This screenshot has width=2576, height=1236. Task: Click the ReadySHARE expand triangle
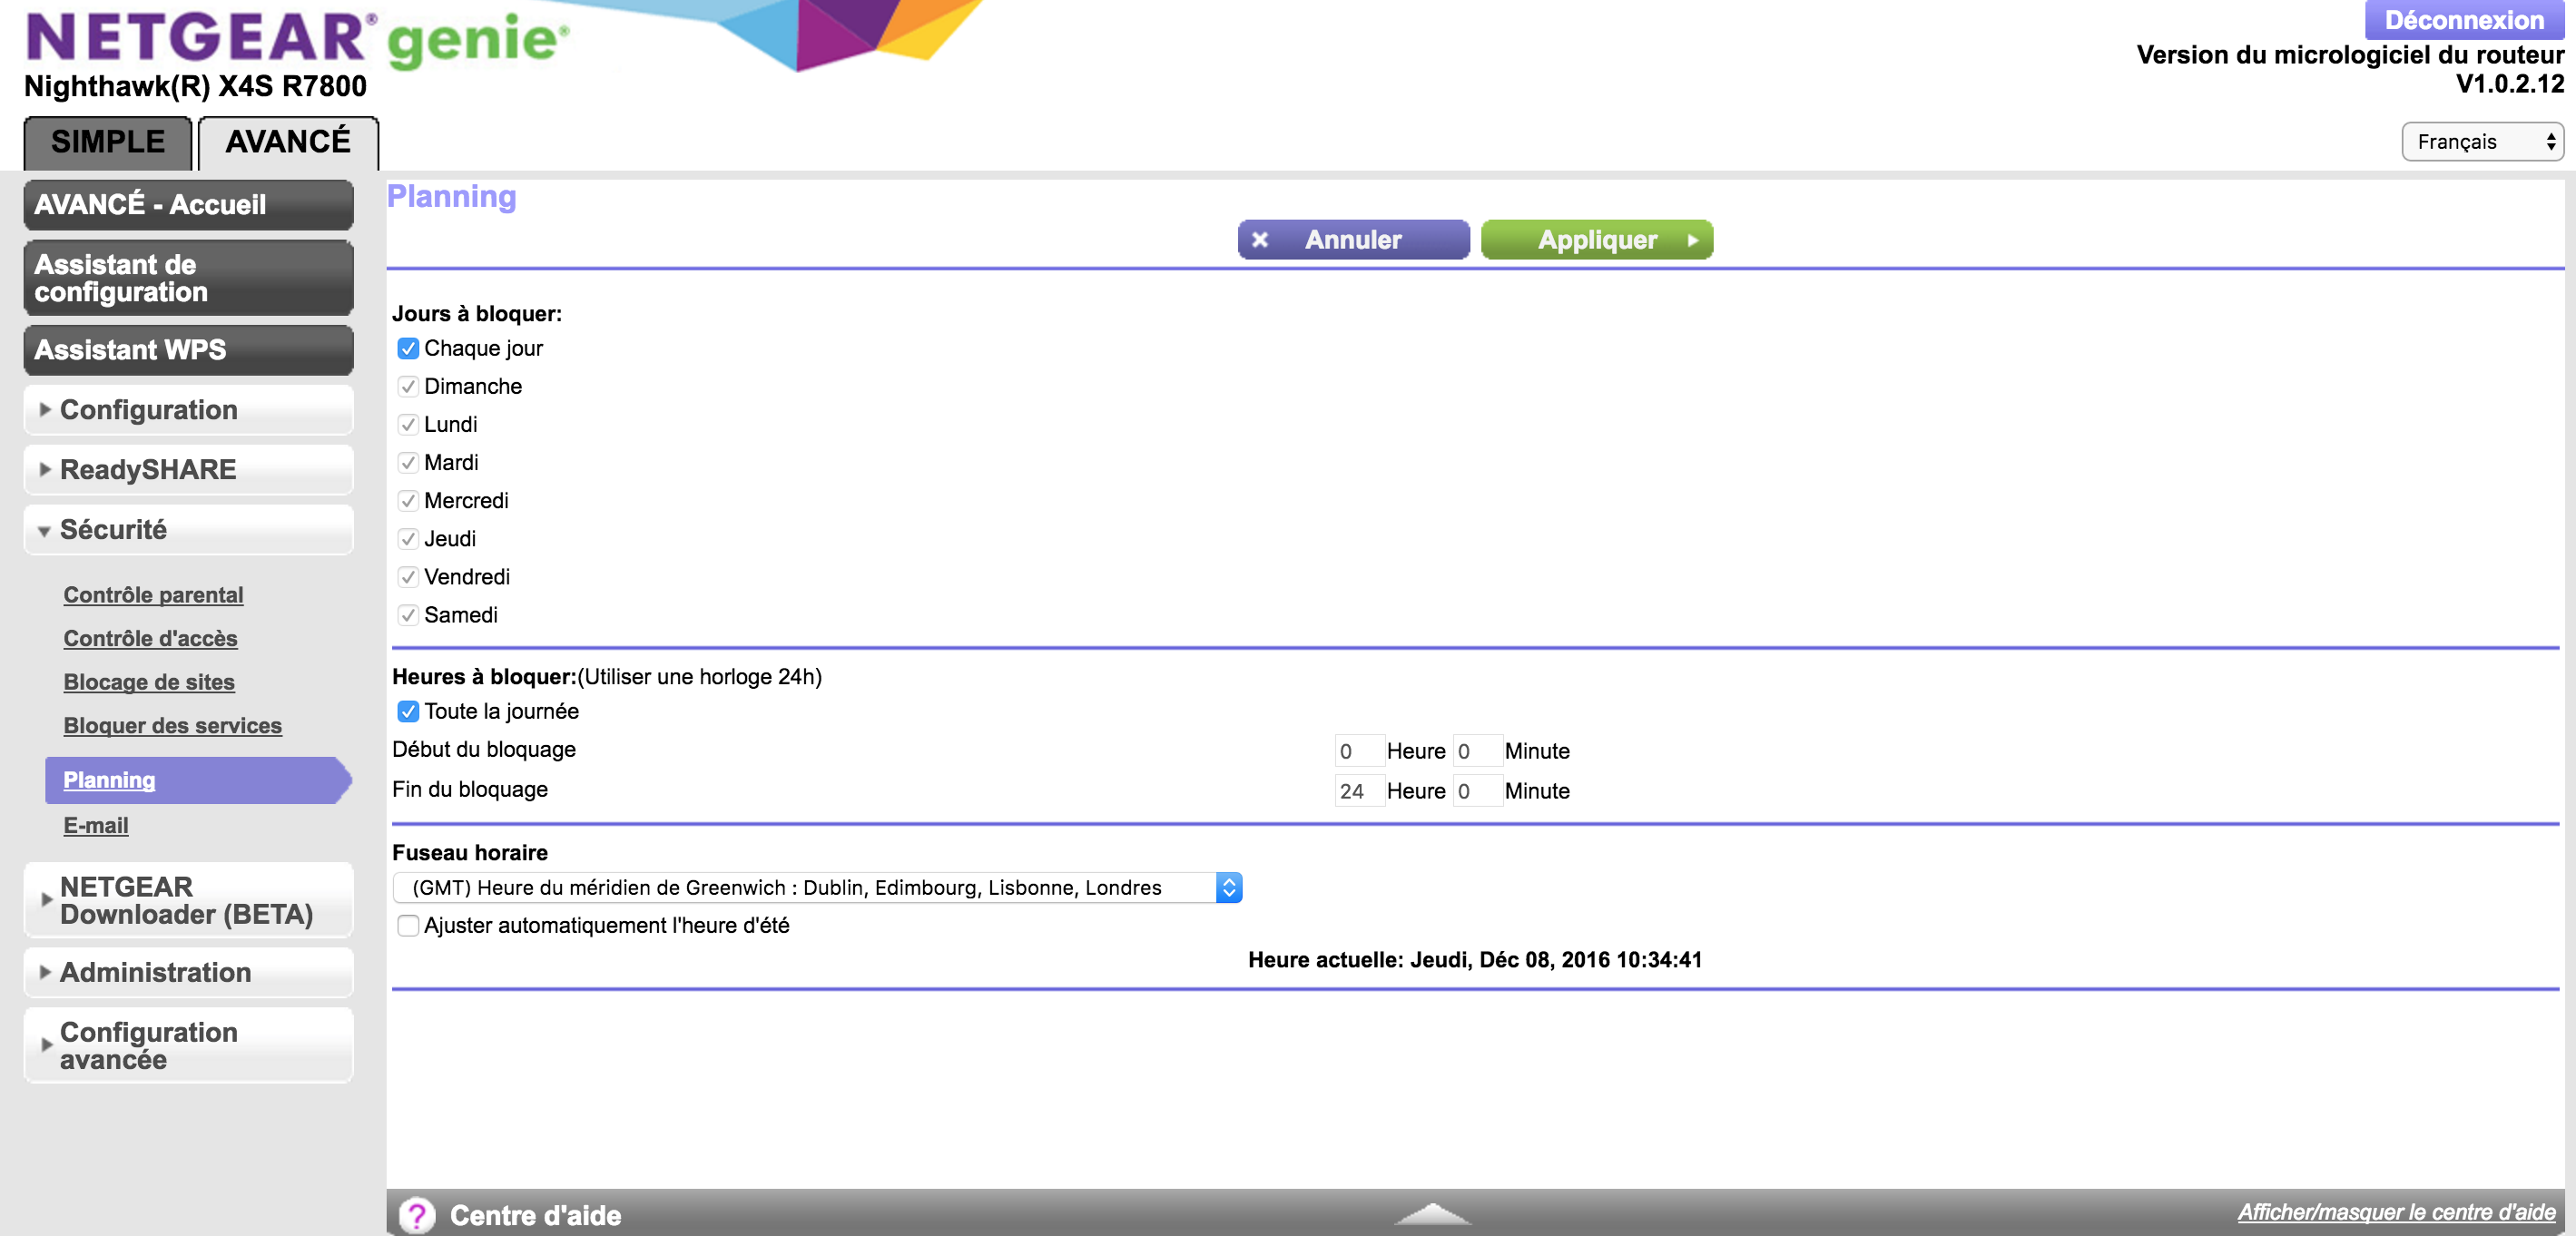pyautogui.click(x=44, y=469)
